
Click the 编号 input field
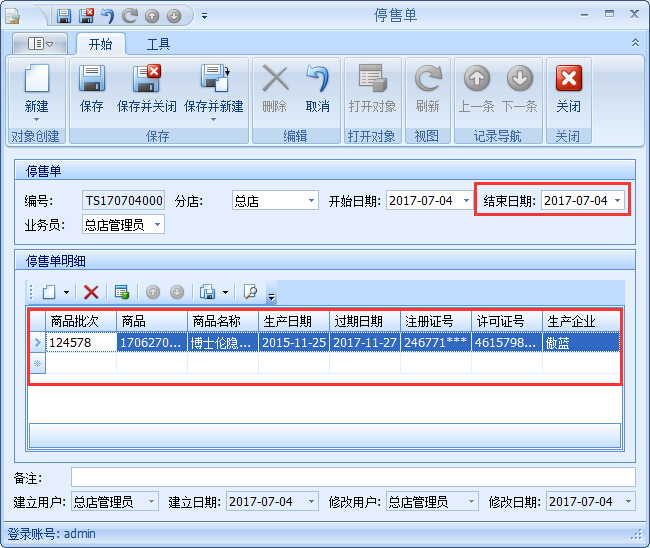pos(124,201)
